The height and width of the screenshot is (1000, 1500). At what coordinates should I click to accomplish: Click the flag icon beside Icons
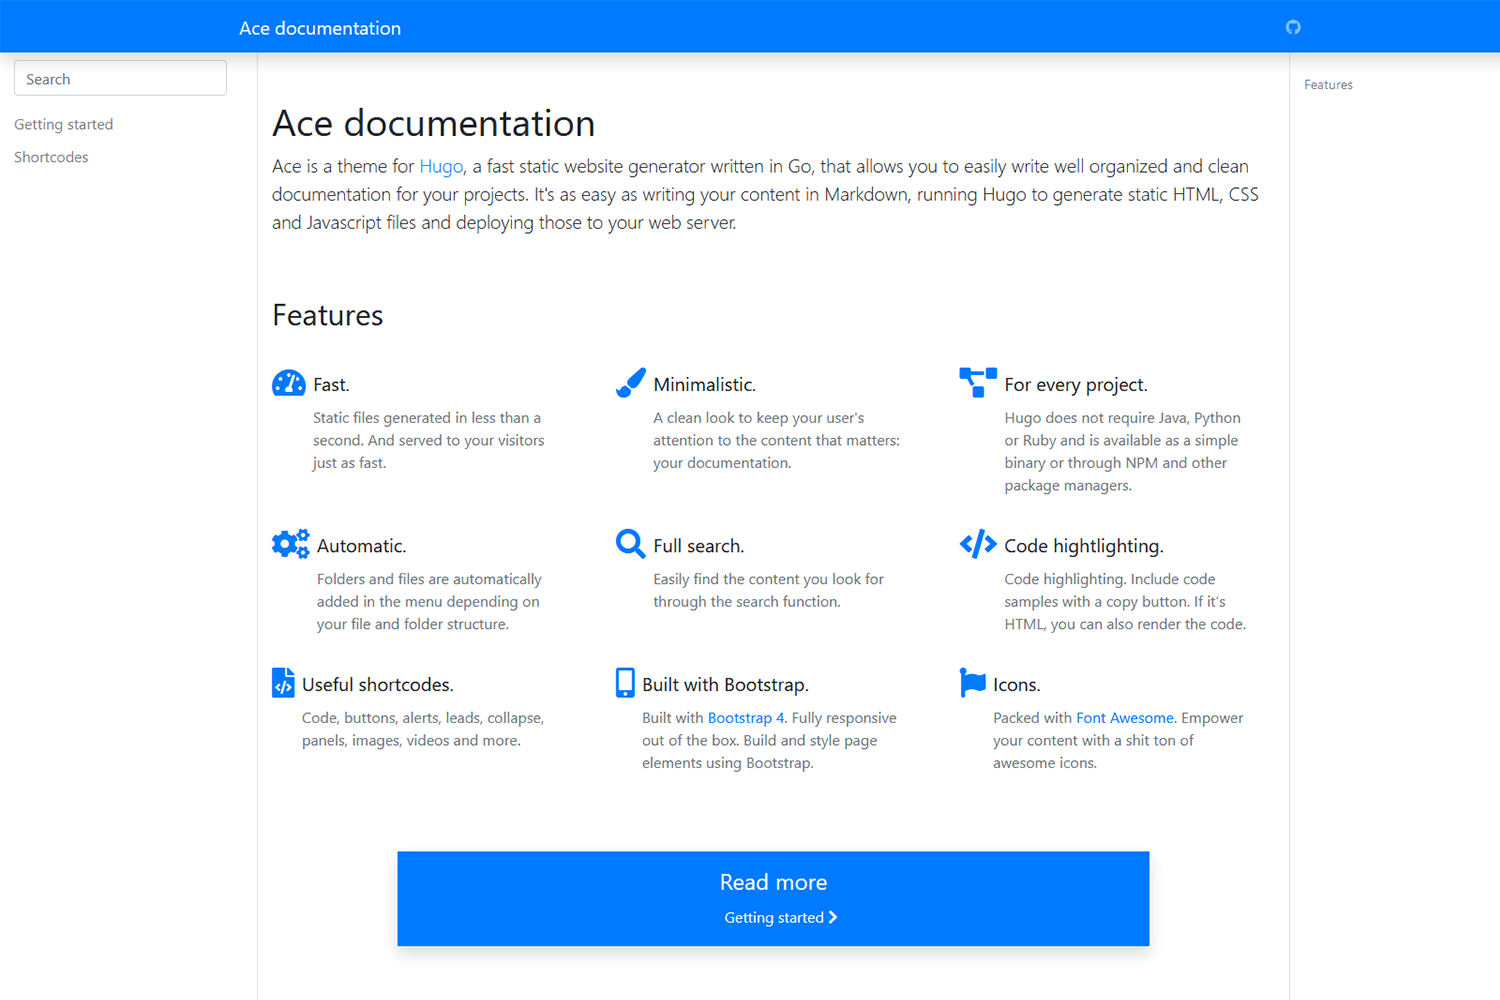tap(973, 682)
